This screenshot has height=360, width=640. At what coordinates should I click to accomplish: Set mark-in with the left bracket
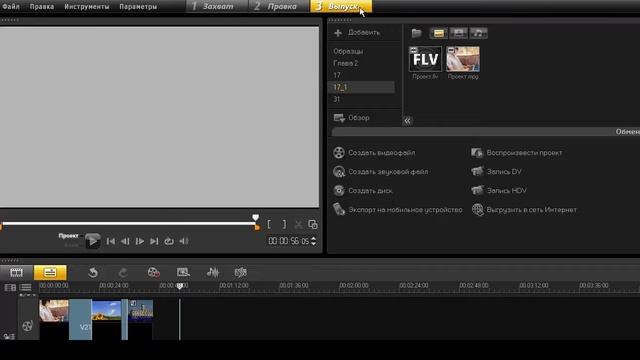tap(269, 224)
